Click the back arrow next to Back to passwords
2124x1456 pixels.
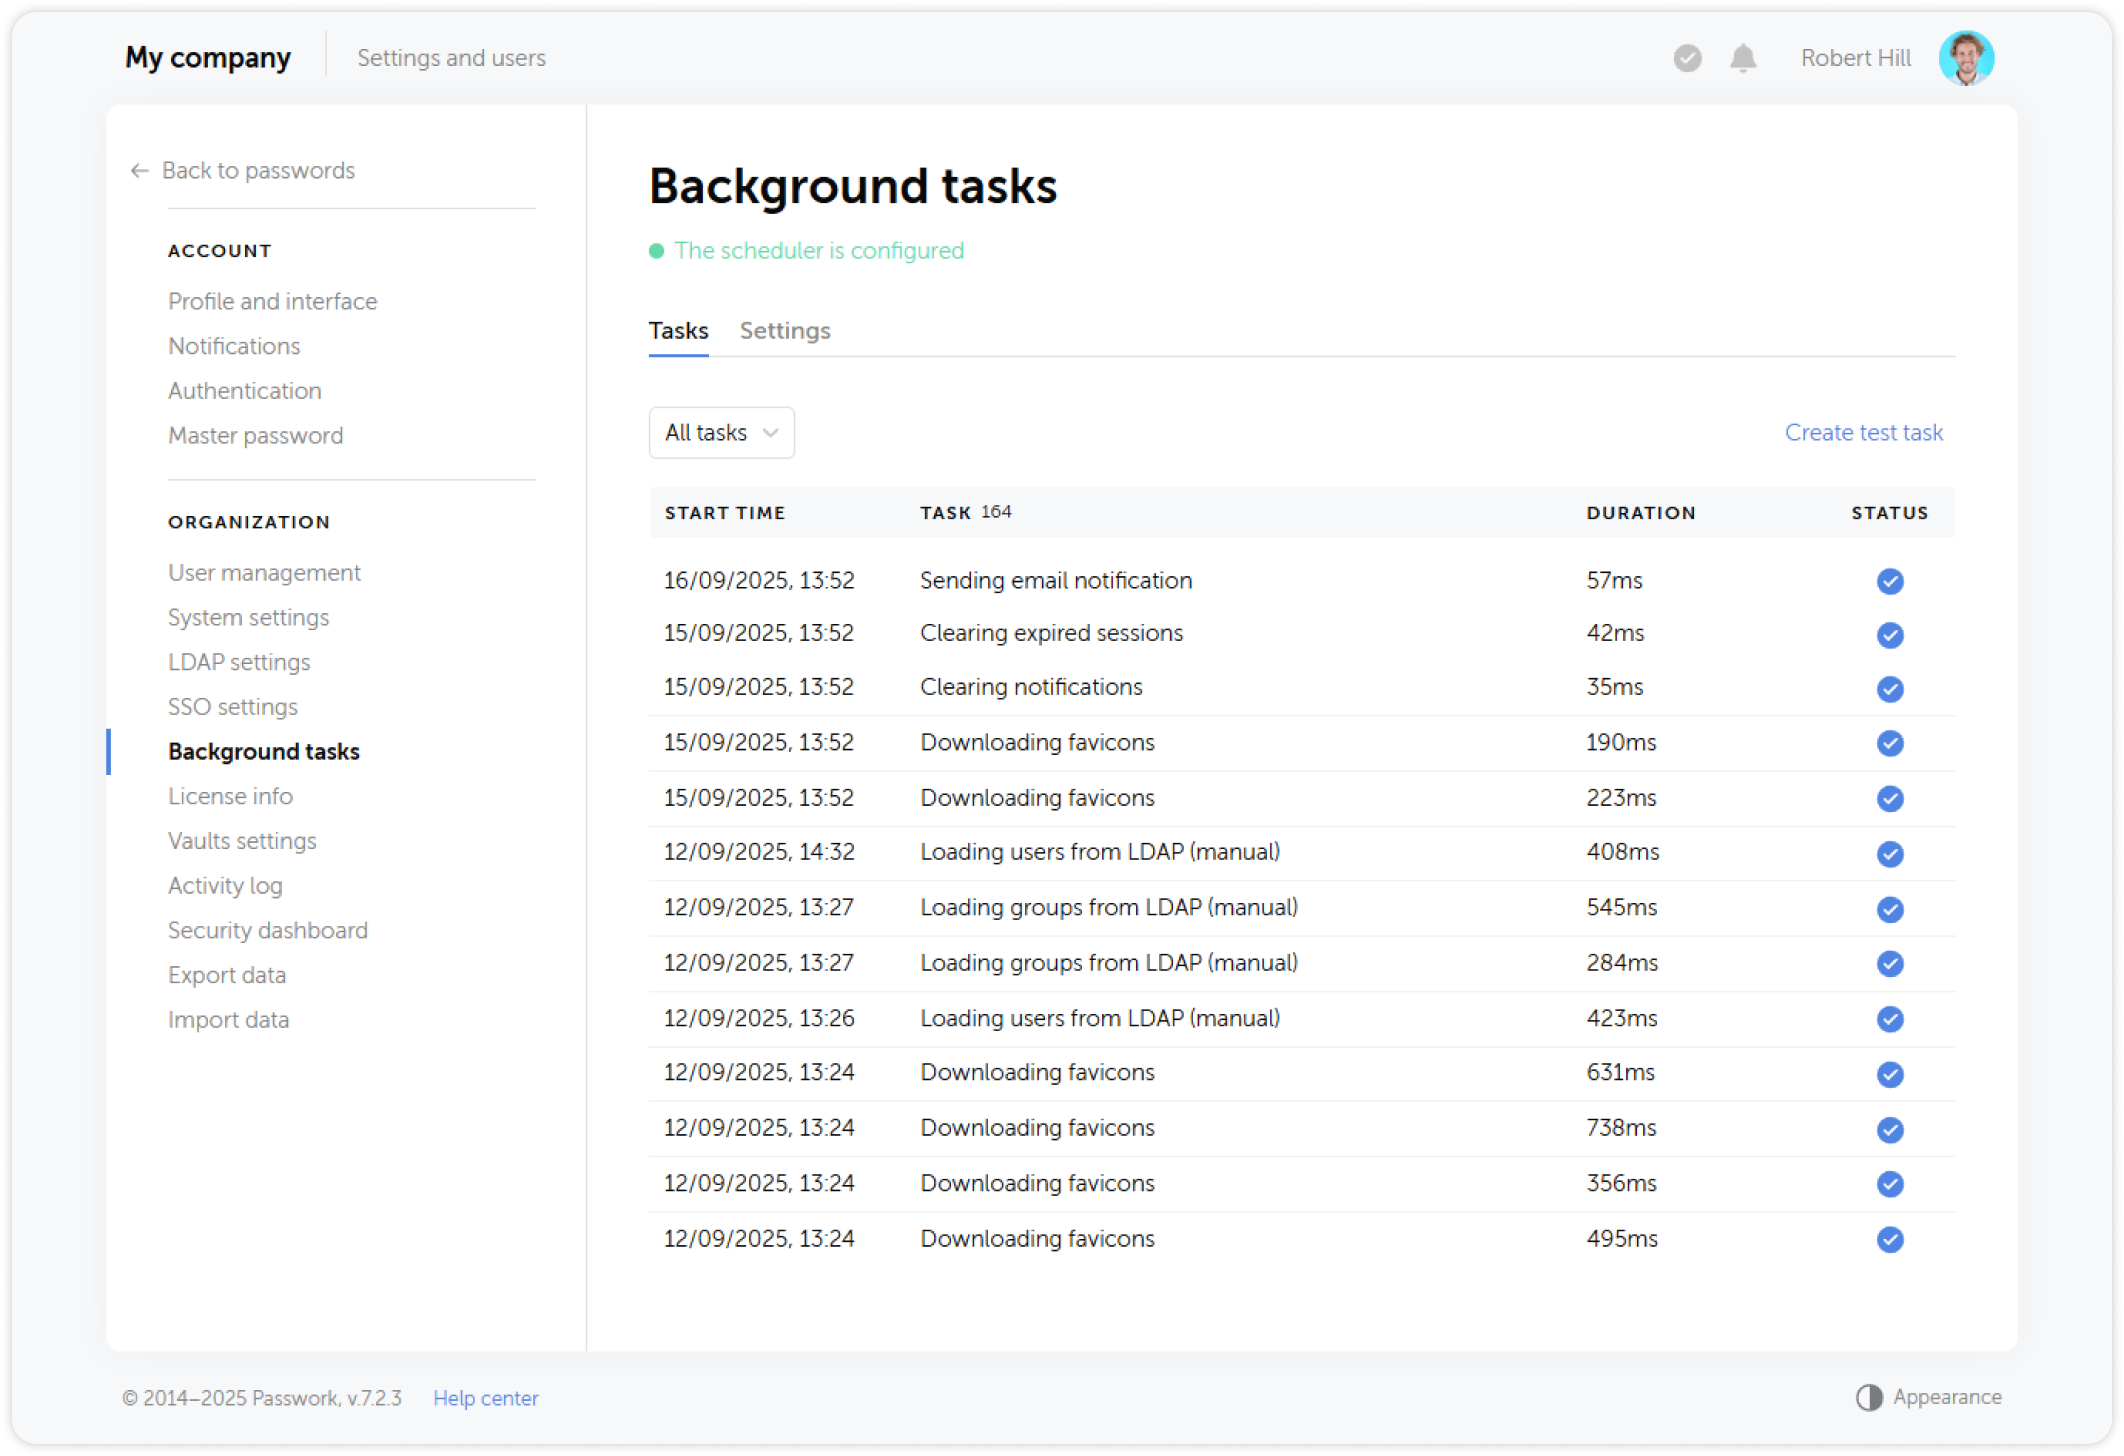138,170
